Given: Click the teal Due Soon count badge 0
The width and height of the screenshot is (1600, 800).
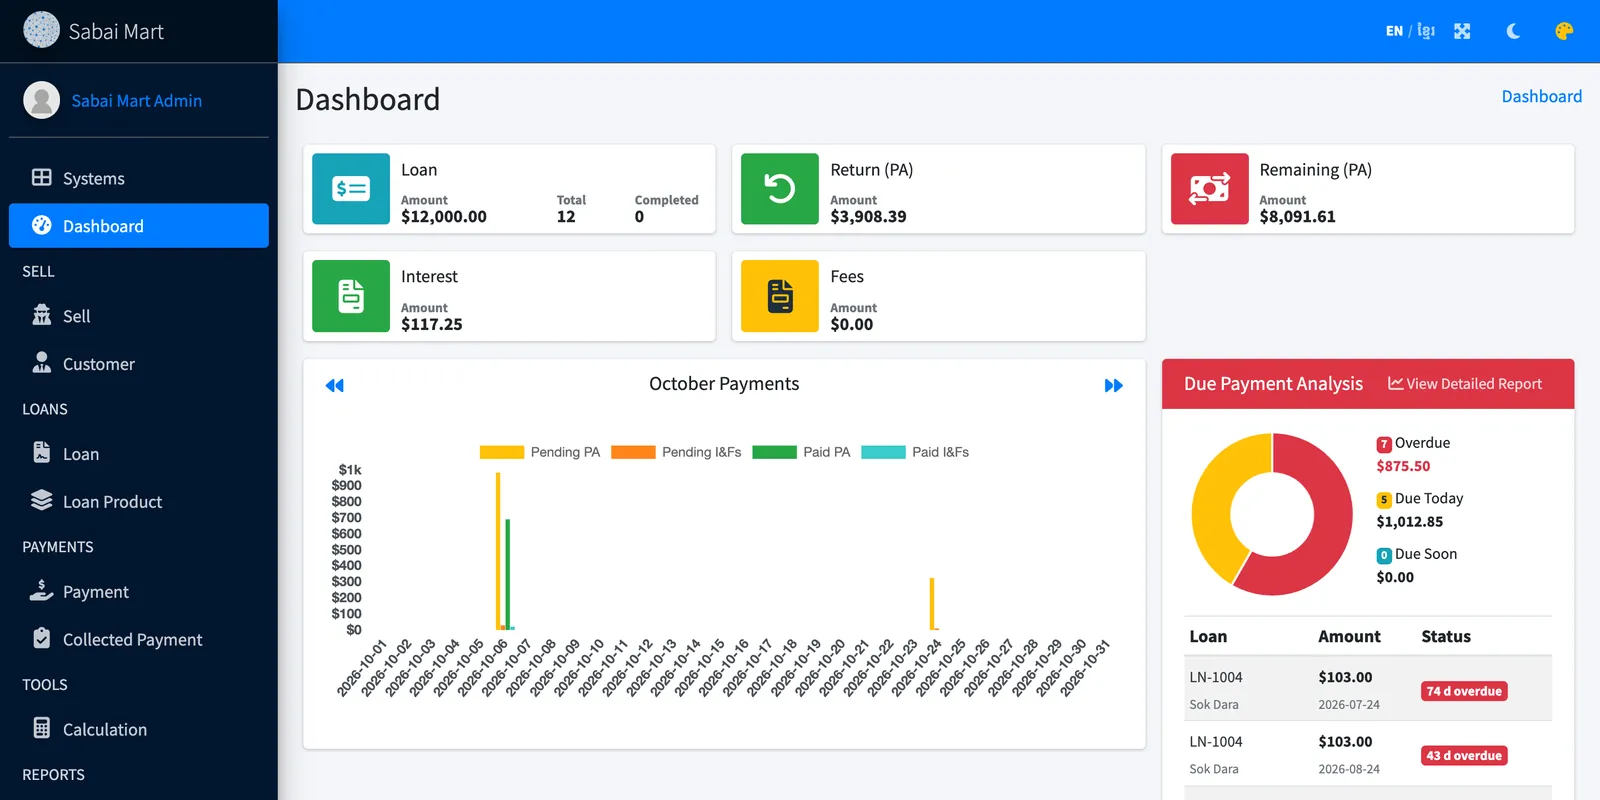Looking at the screenshot, I should pyautogui.click(x=1384, y=555).
